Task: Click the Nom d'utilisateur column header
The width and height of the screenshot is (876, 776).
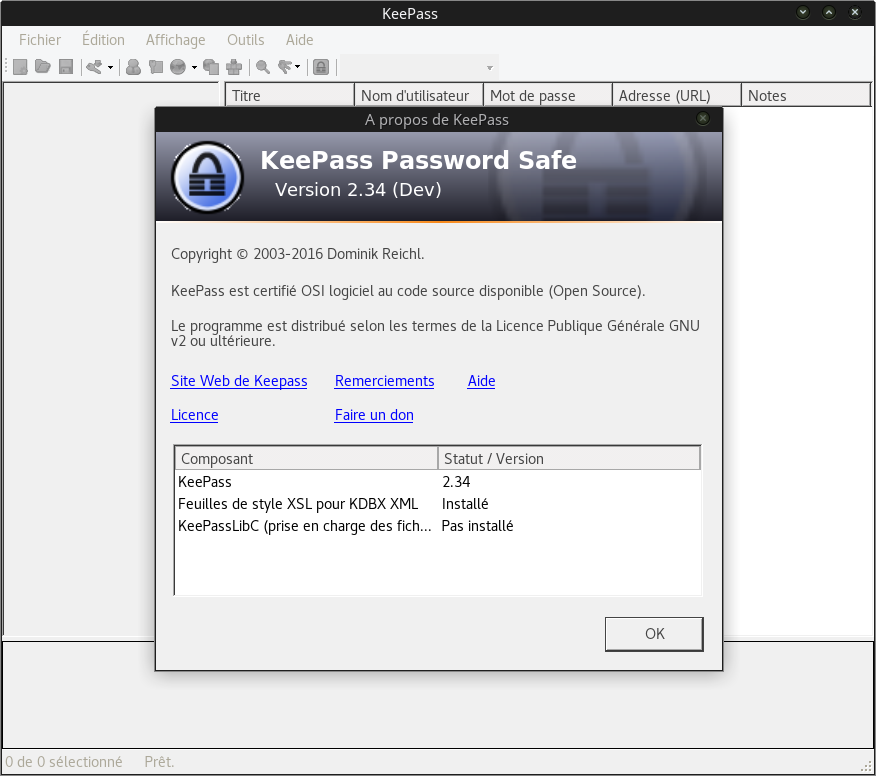Action: tap(419, 96)
